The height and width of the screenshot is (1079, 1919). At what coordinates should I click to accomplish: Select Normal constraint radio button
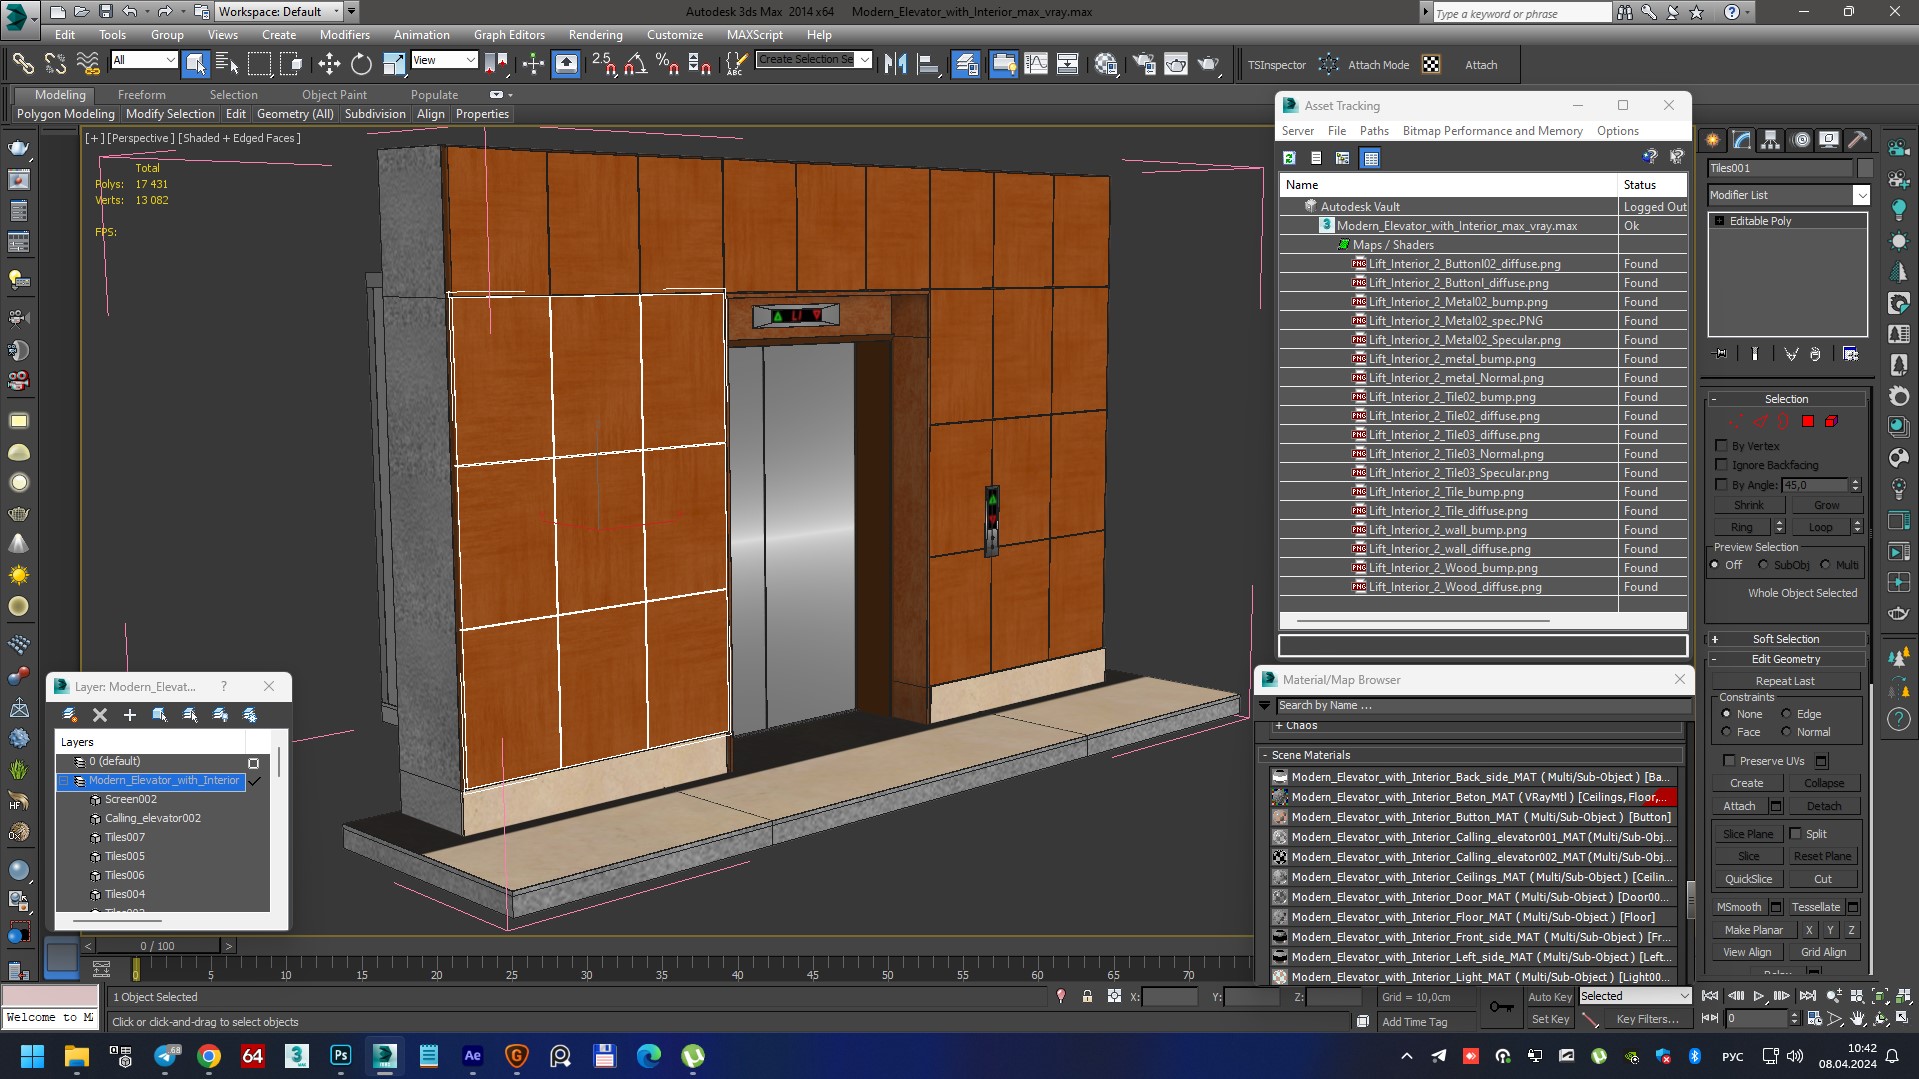coord(1786,732)
